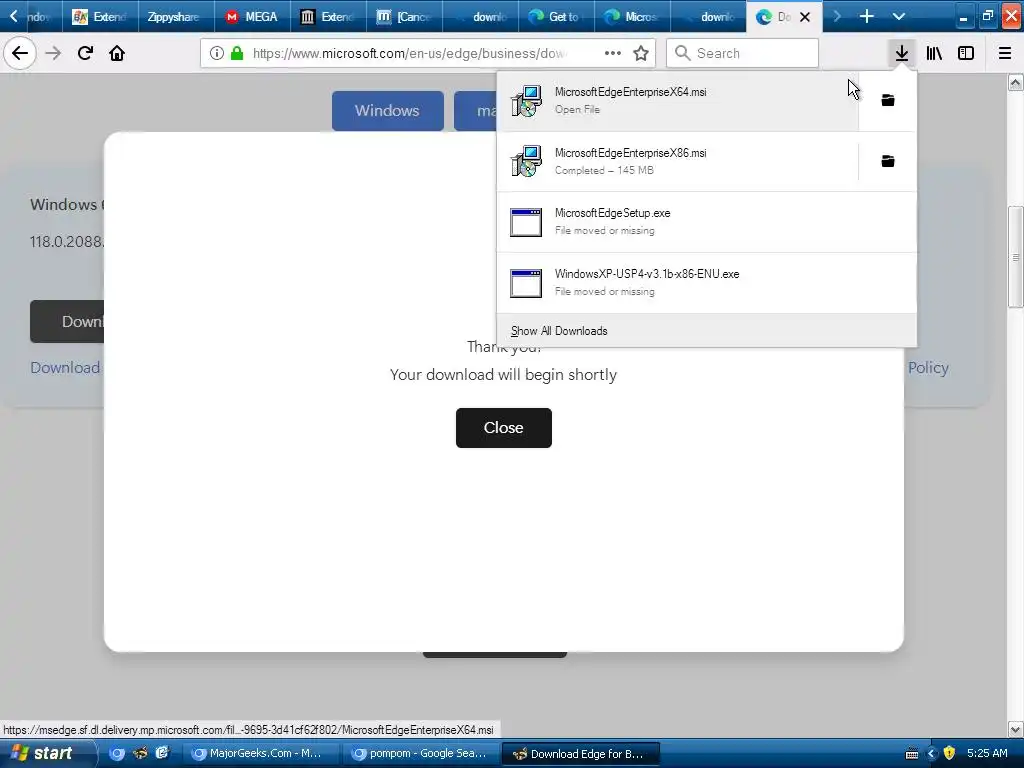Switch to the MEGA tab

pyautogui.click(x=252, y=16)
